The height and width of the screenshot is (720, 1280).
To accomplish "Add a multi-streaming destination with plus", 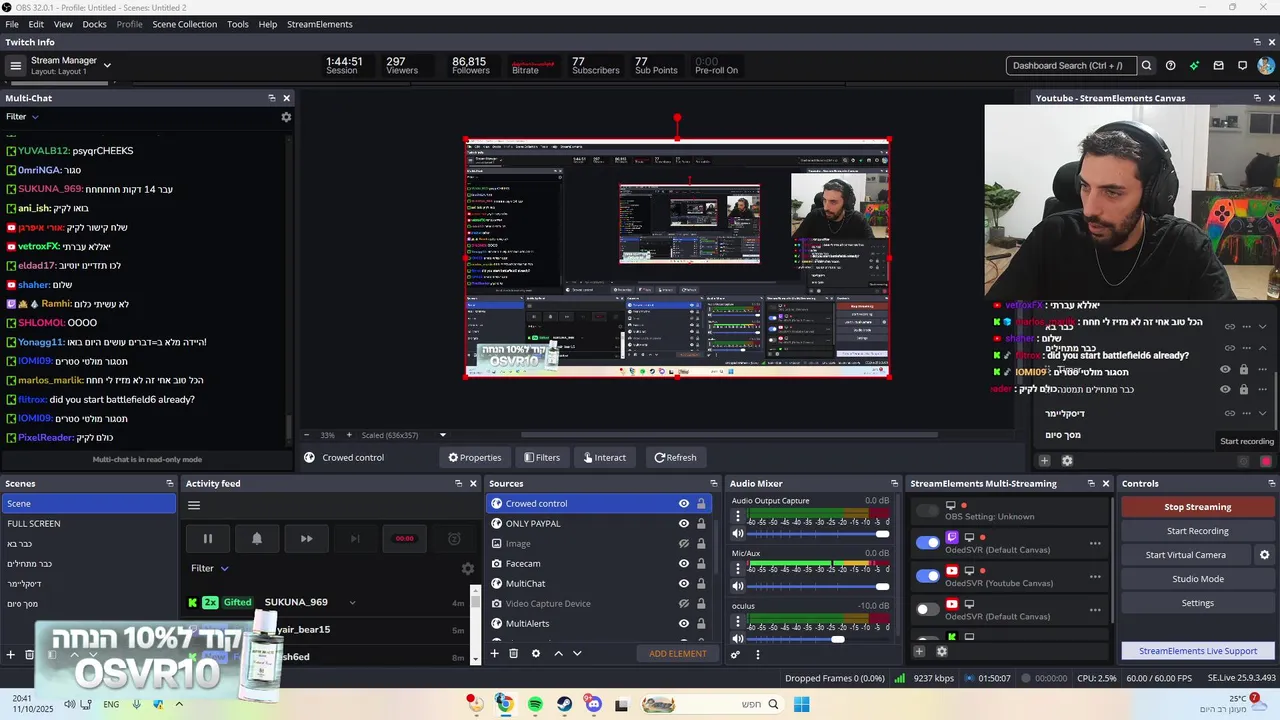I will pos(919,652).
